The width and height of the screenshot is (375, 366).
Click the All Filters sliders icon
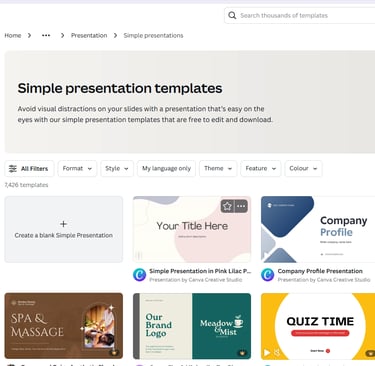[x=13, y=169]
